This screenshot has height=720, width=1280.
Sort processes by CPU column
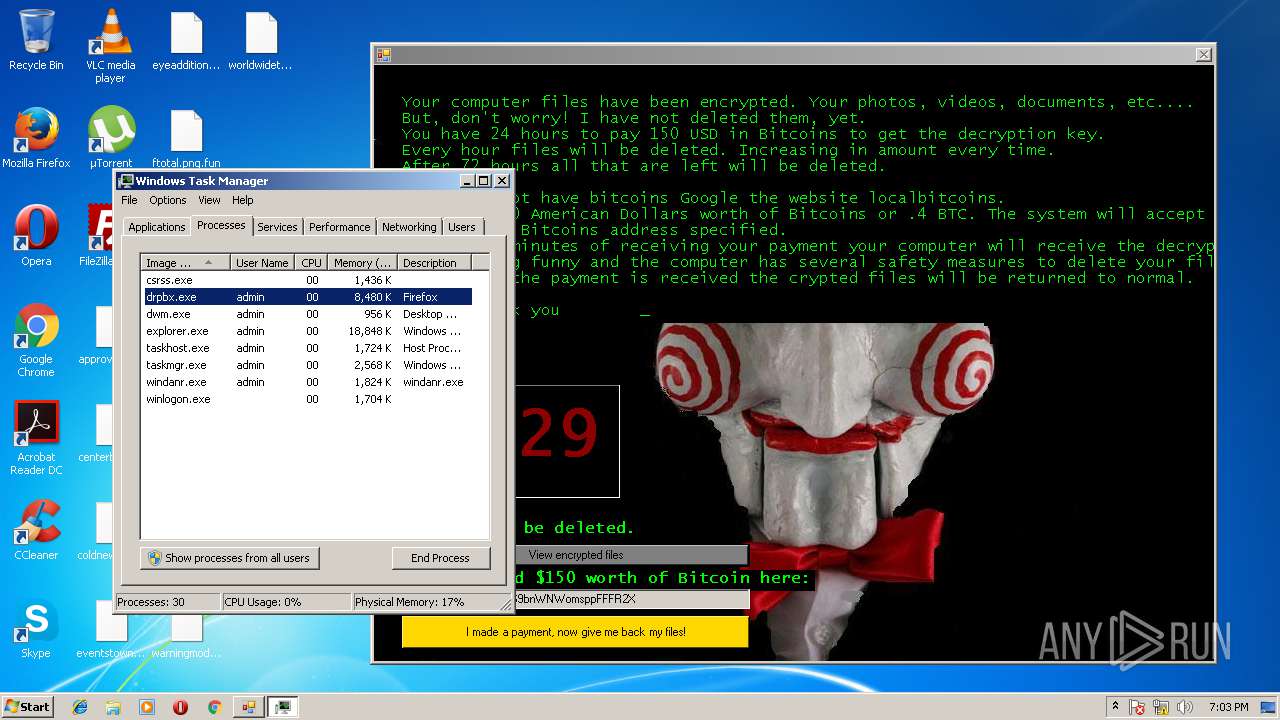[313, 263]
